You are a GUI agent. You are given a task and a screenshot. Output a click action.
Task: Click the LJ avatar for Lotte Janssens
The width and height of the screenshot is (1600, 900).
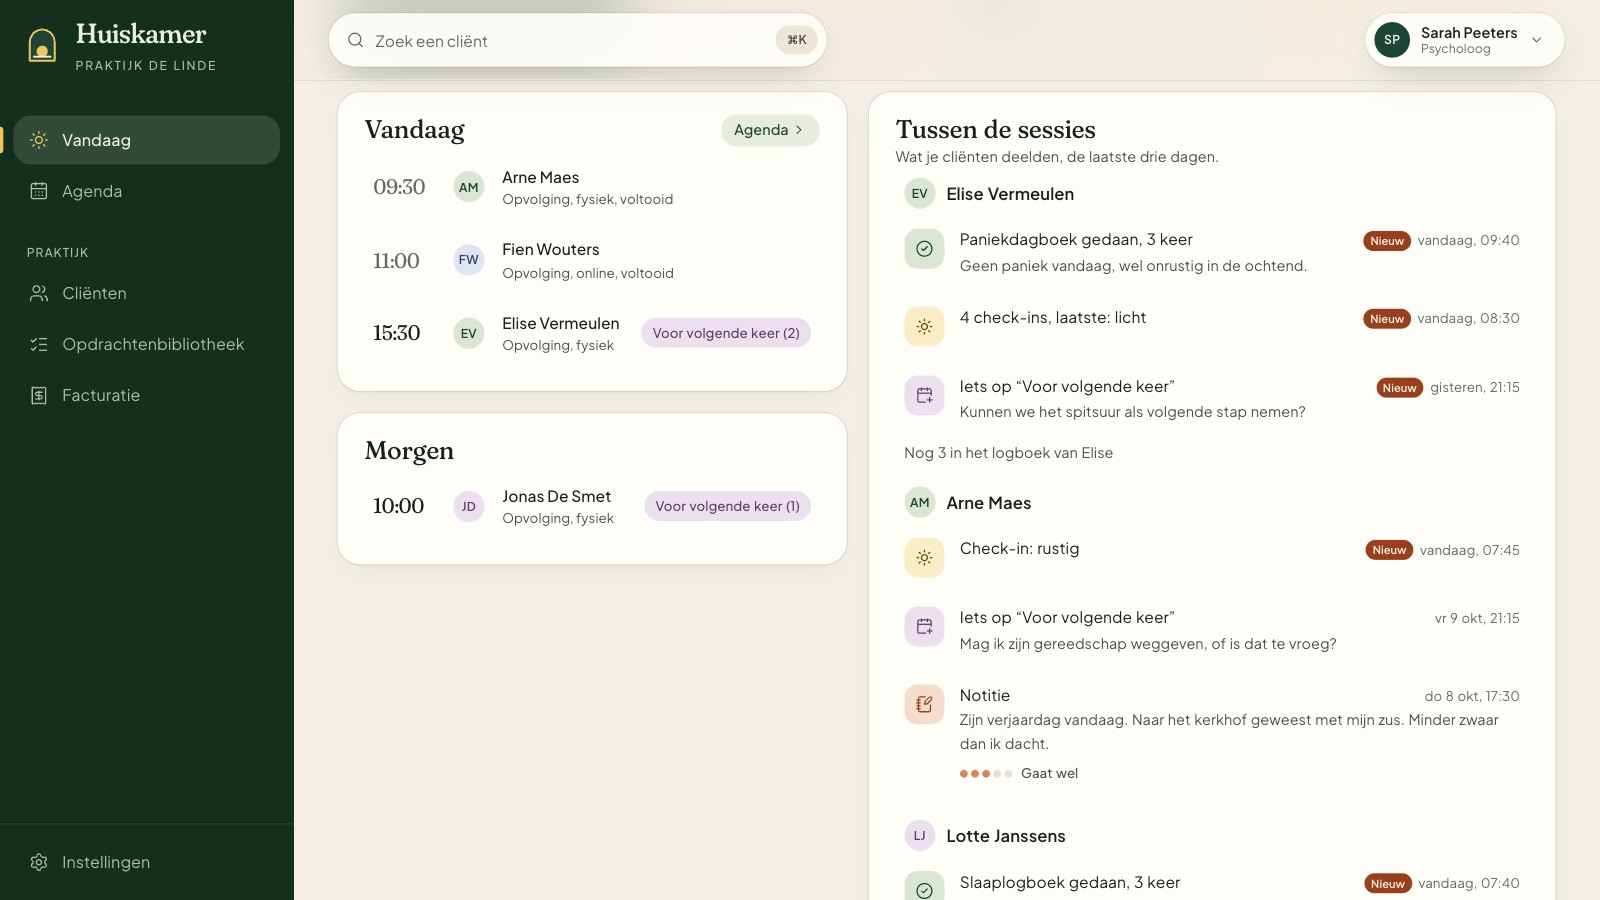coord(920,836)
